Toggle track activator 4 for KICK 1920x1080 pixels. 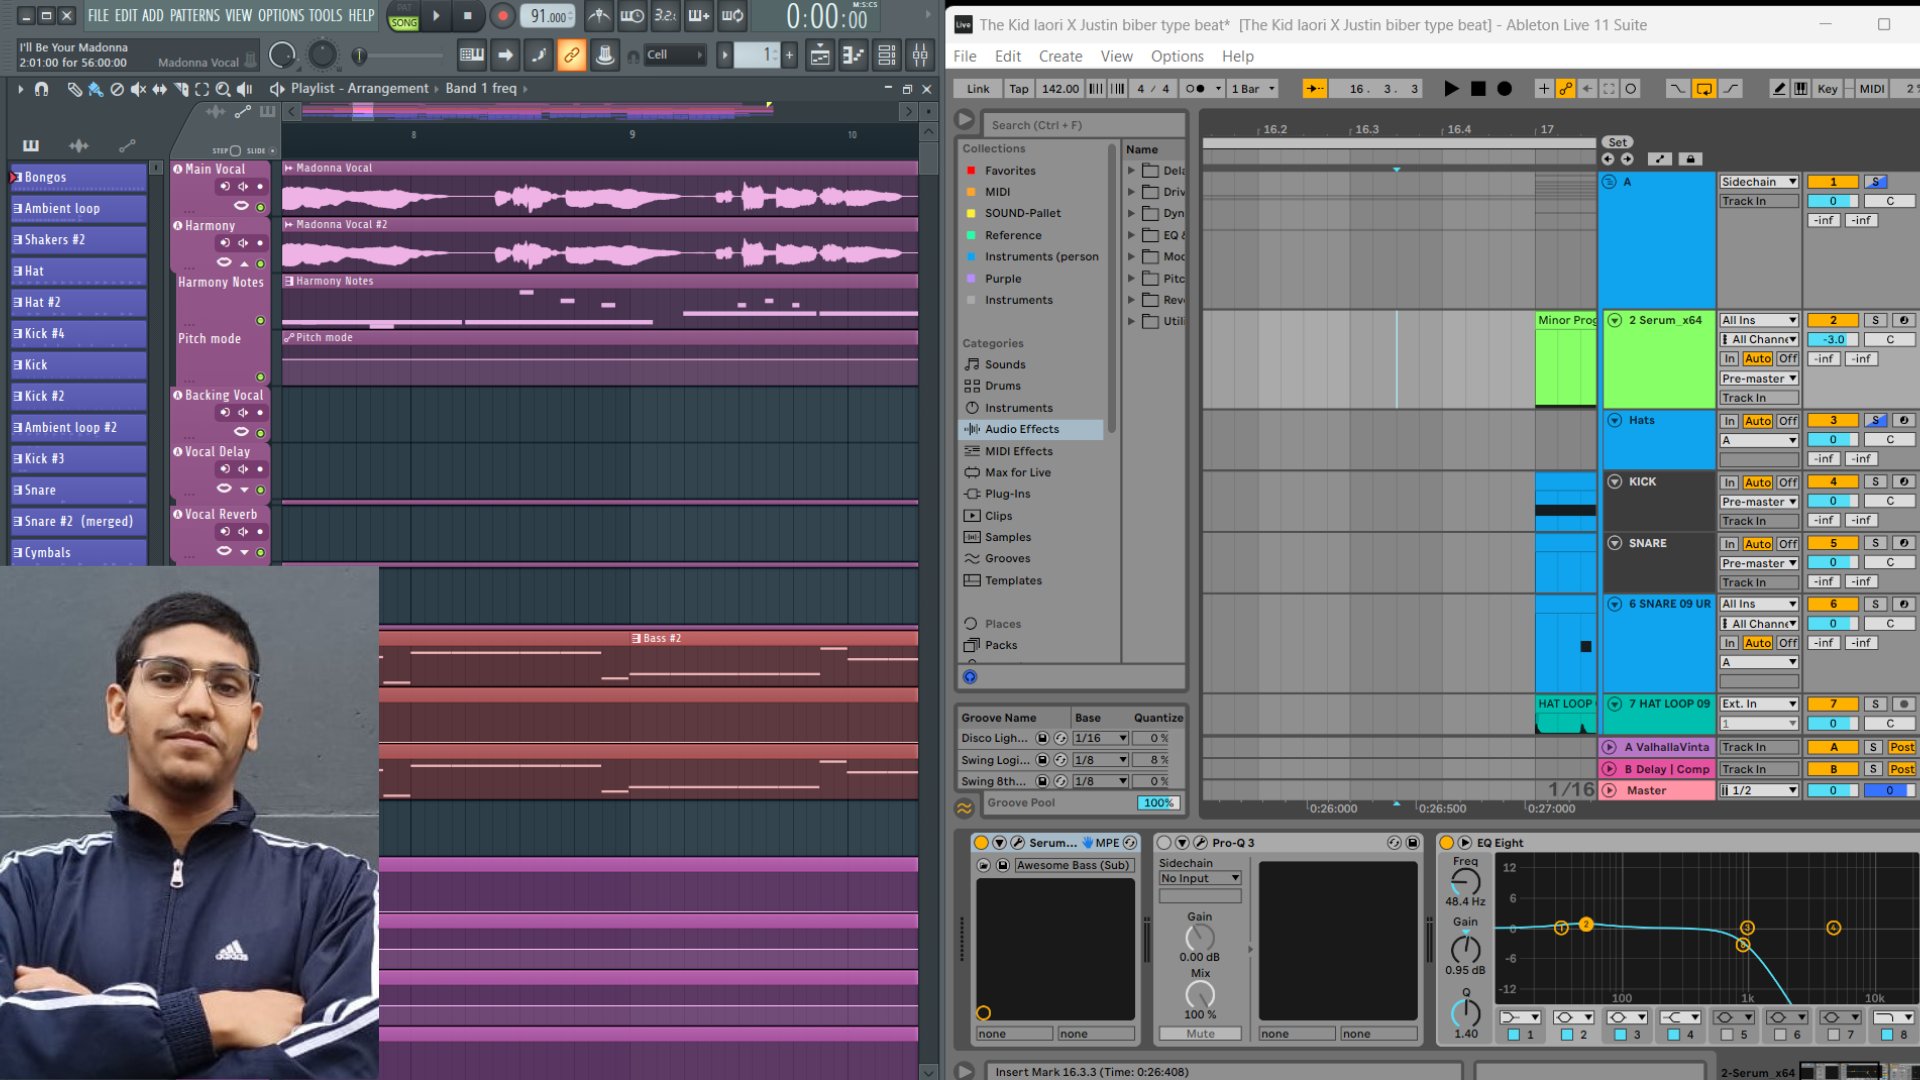[1833, 482]
